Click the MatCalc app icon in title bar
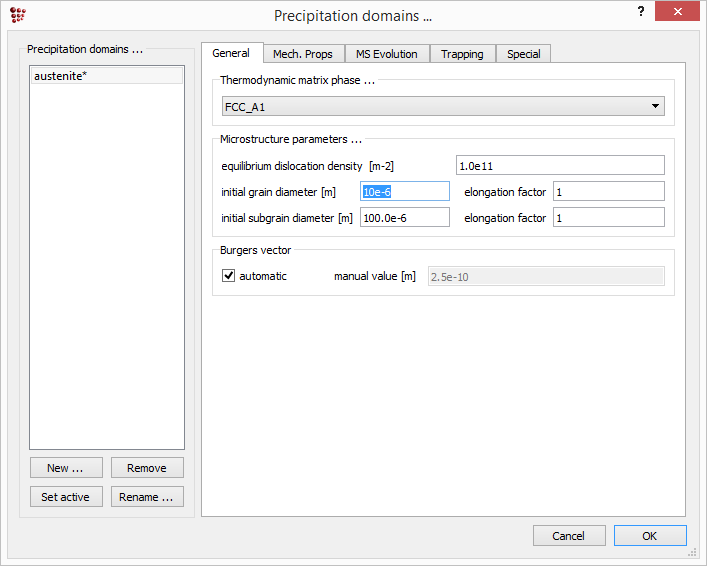The image size is (707, 566). click(18, 15)
